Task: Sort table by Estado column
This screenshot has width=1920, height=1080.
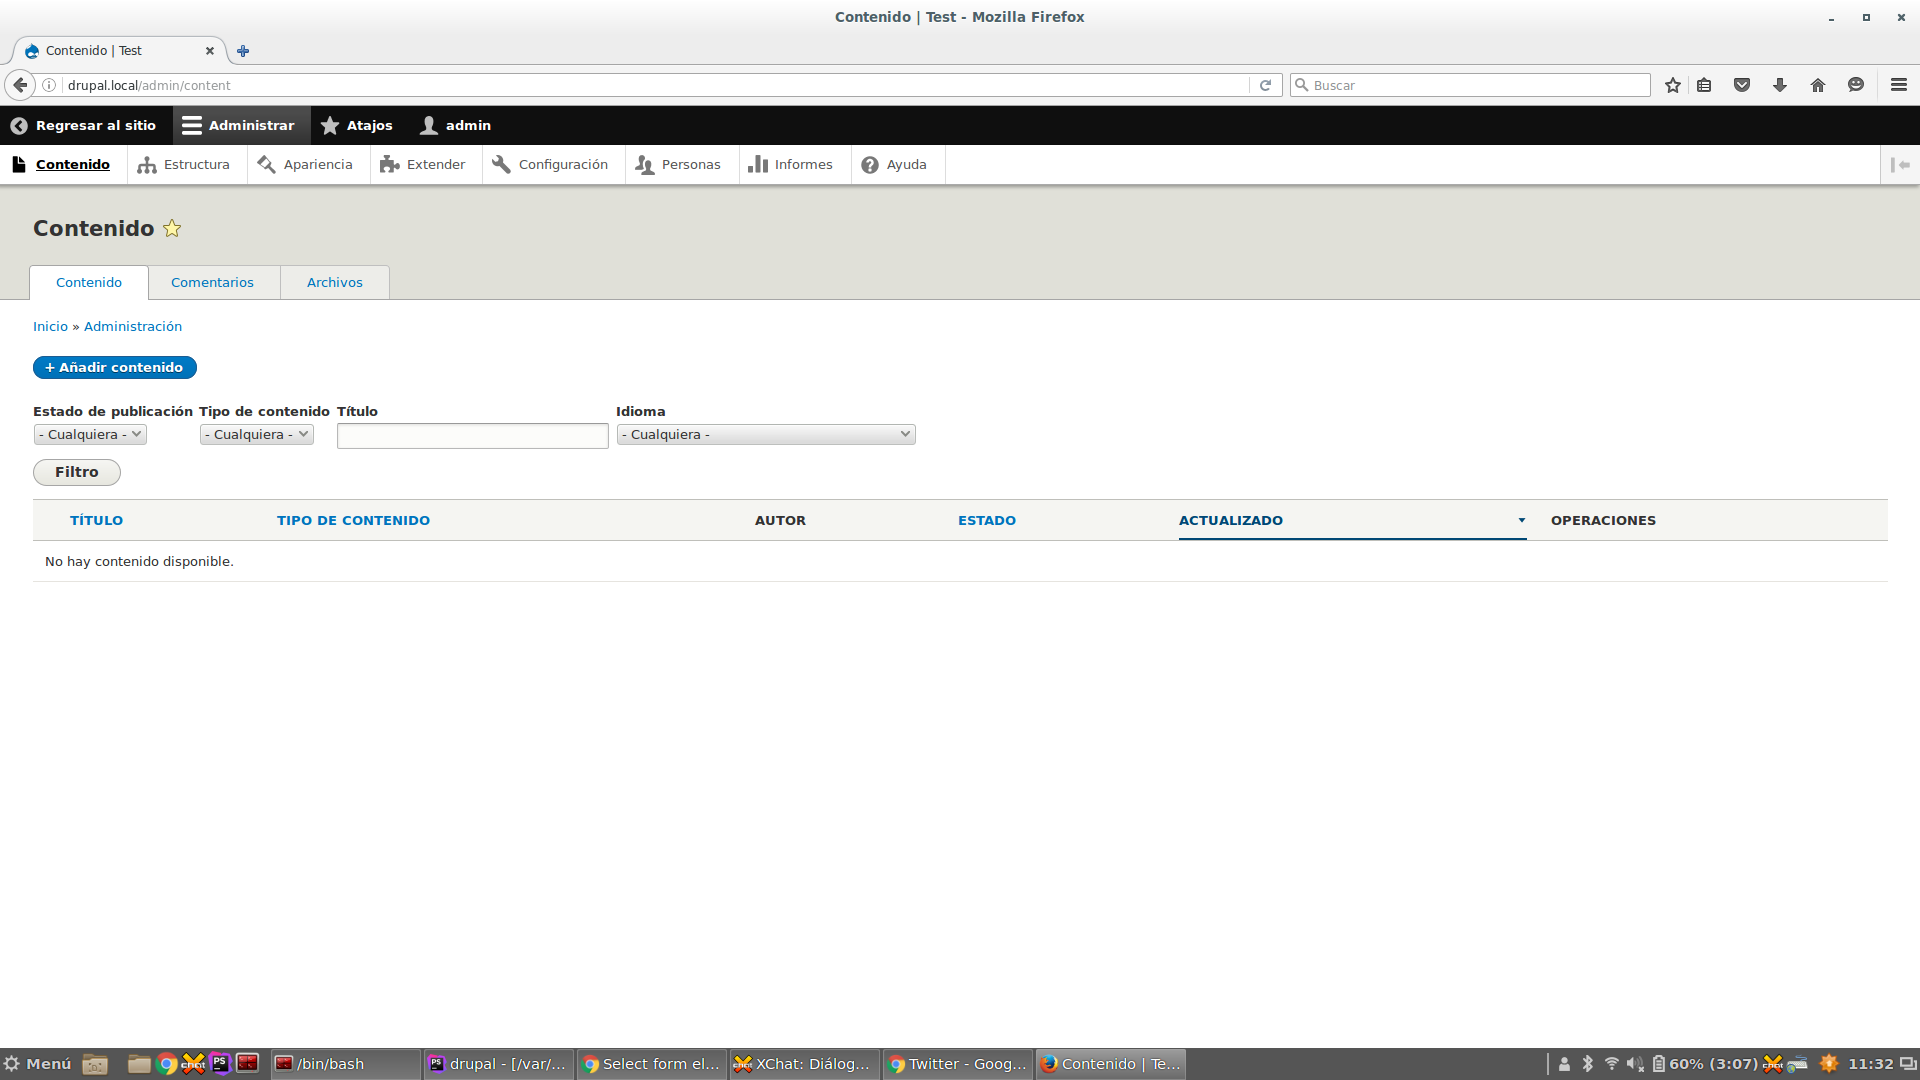Action: [x=987, y=521]
